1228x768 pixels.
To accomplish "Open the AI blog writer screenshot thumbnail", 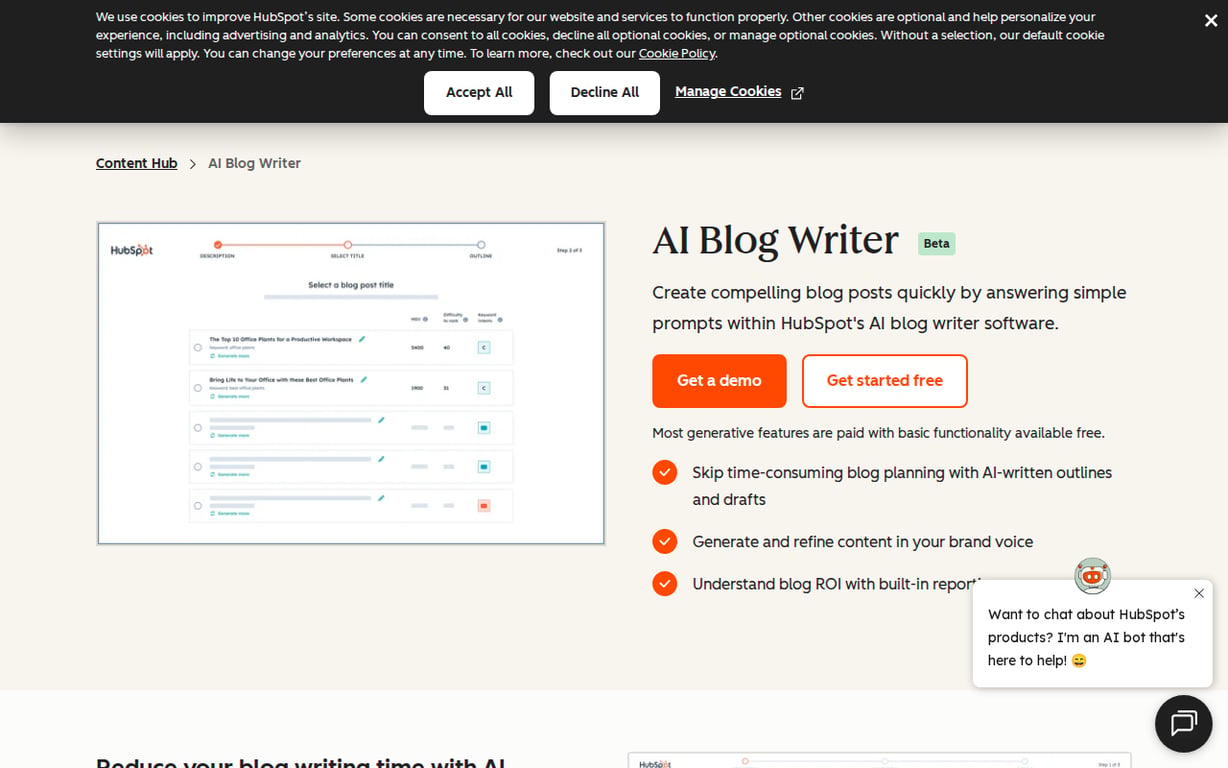I will pos(351,384).
